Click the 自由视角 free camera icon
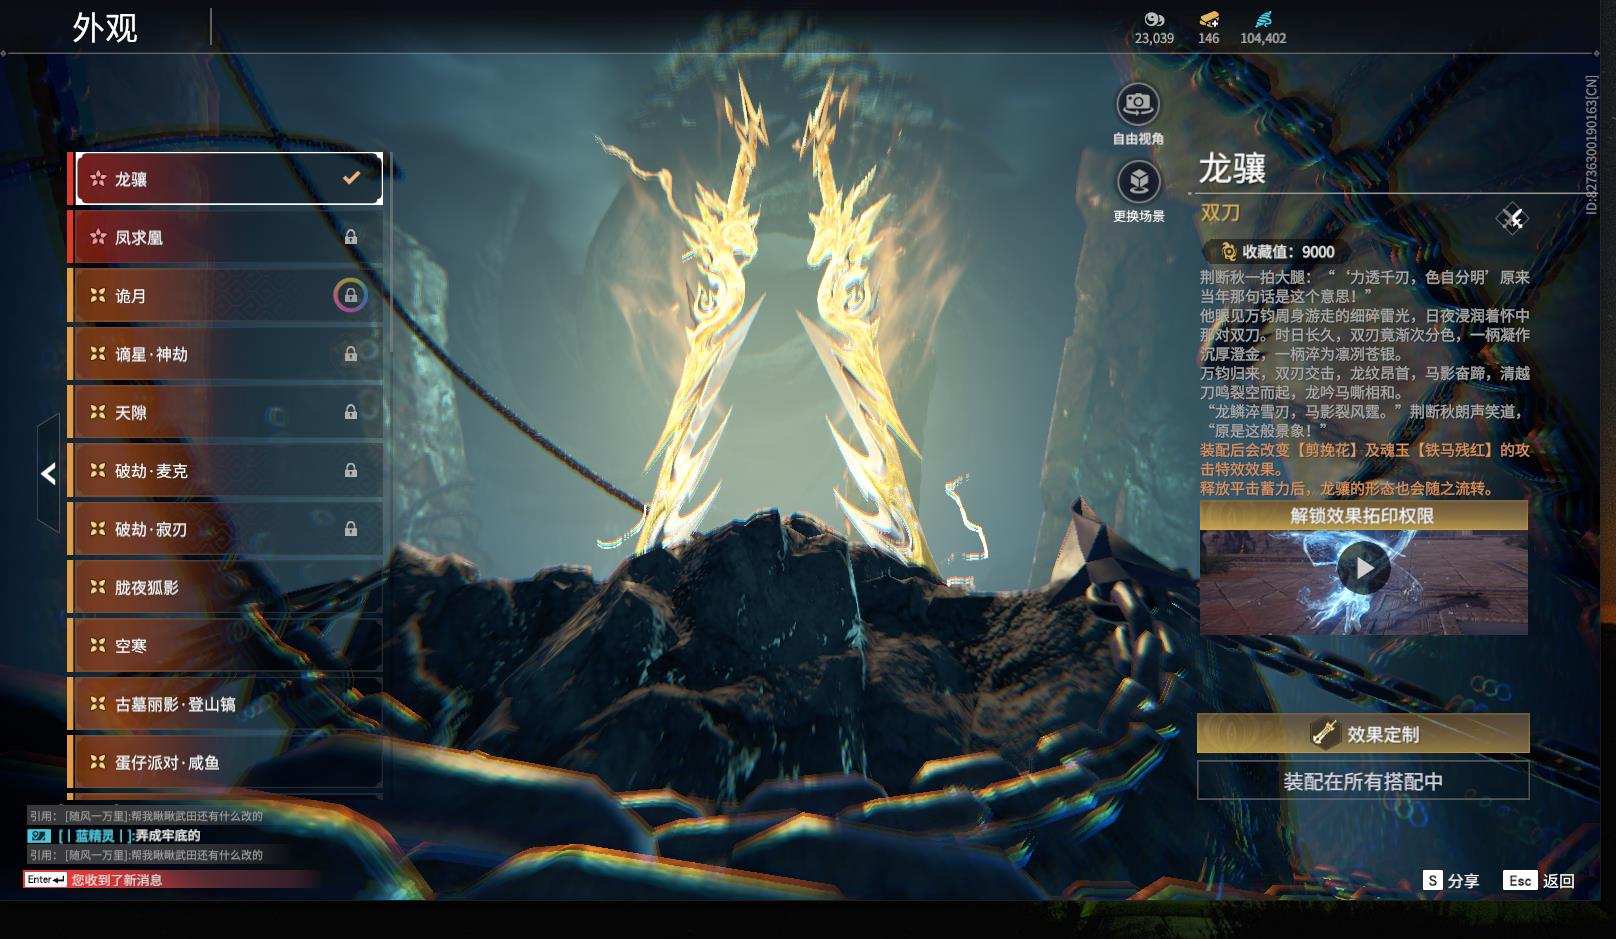The height and width of the screenshot is (939, 1616). tap(1137, 104)
